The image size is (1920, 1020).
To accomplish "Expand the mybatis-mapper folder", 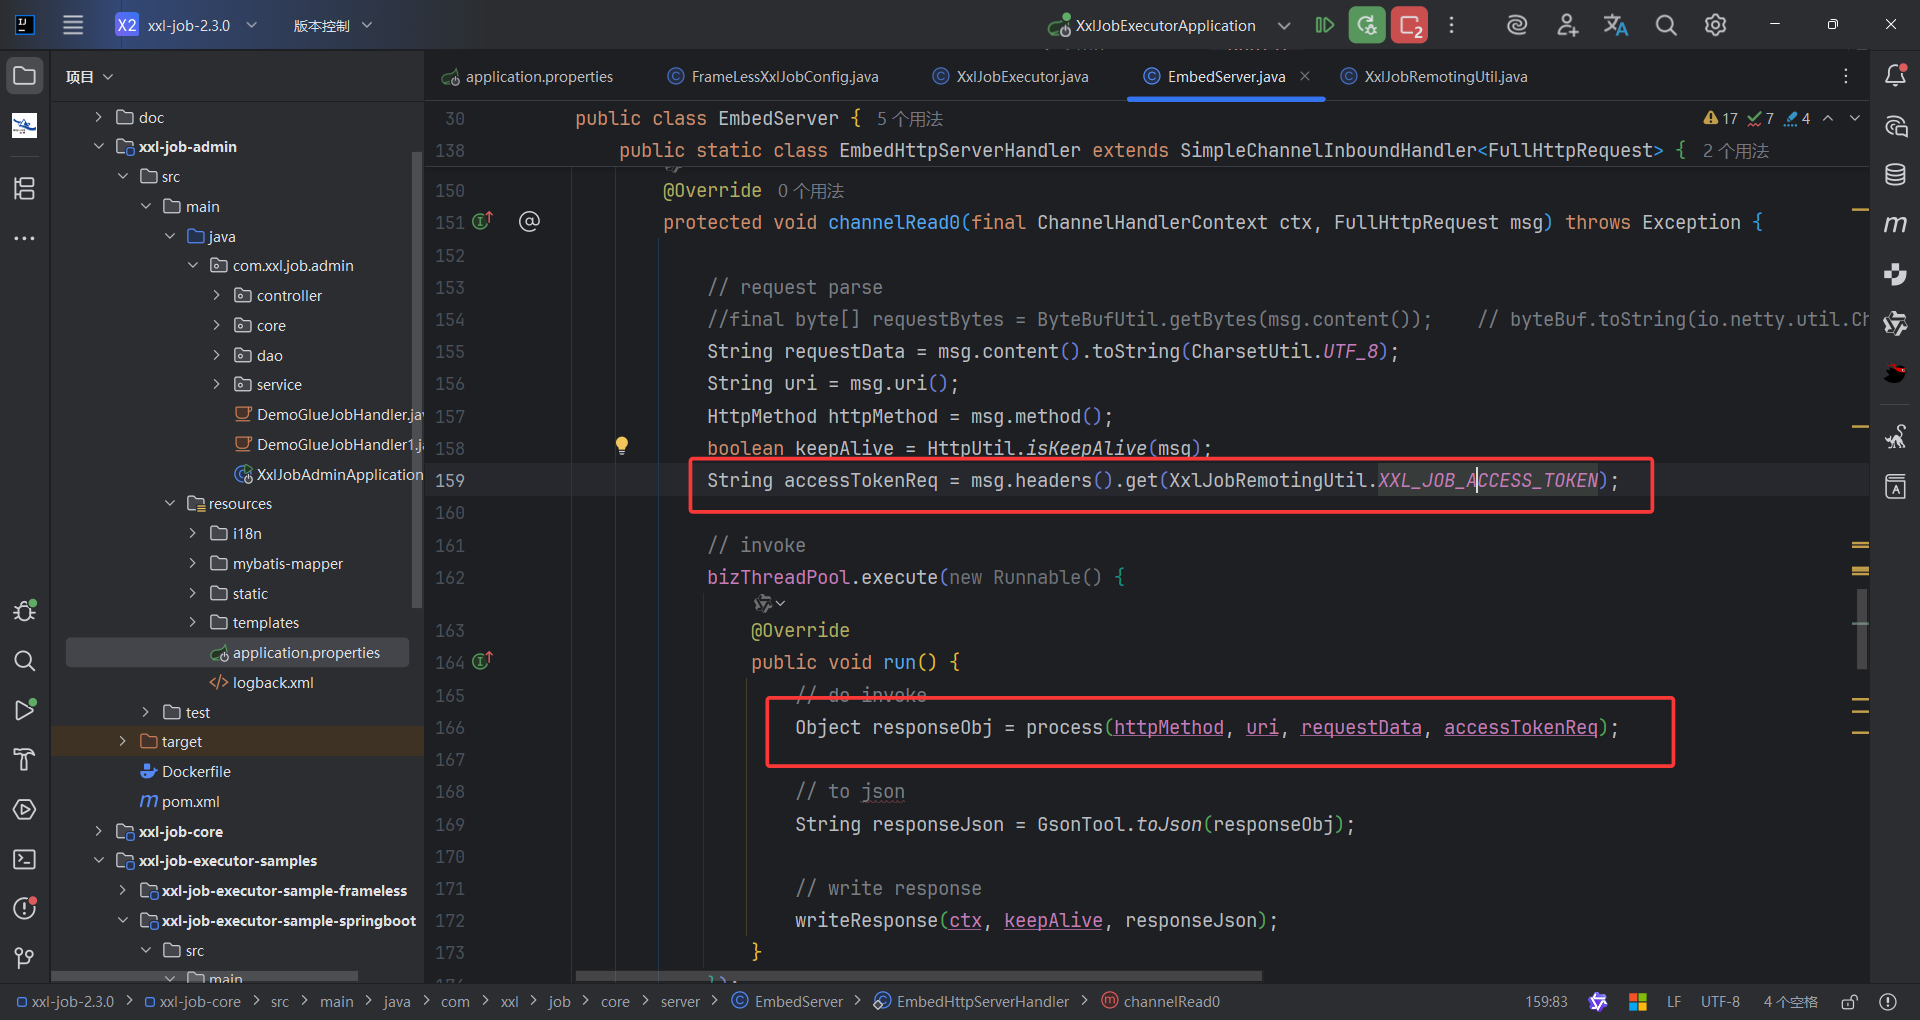I will coord(193,564).
